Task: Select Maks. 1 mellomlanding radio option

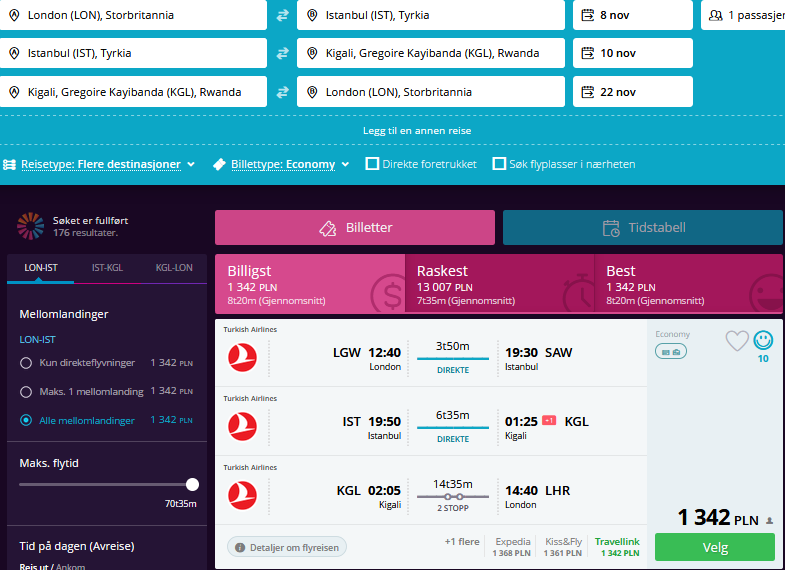Action: (x=26, y=391)
